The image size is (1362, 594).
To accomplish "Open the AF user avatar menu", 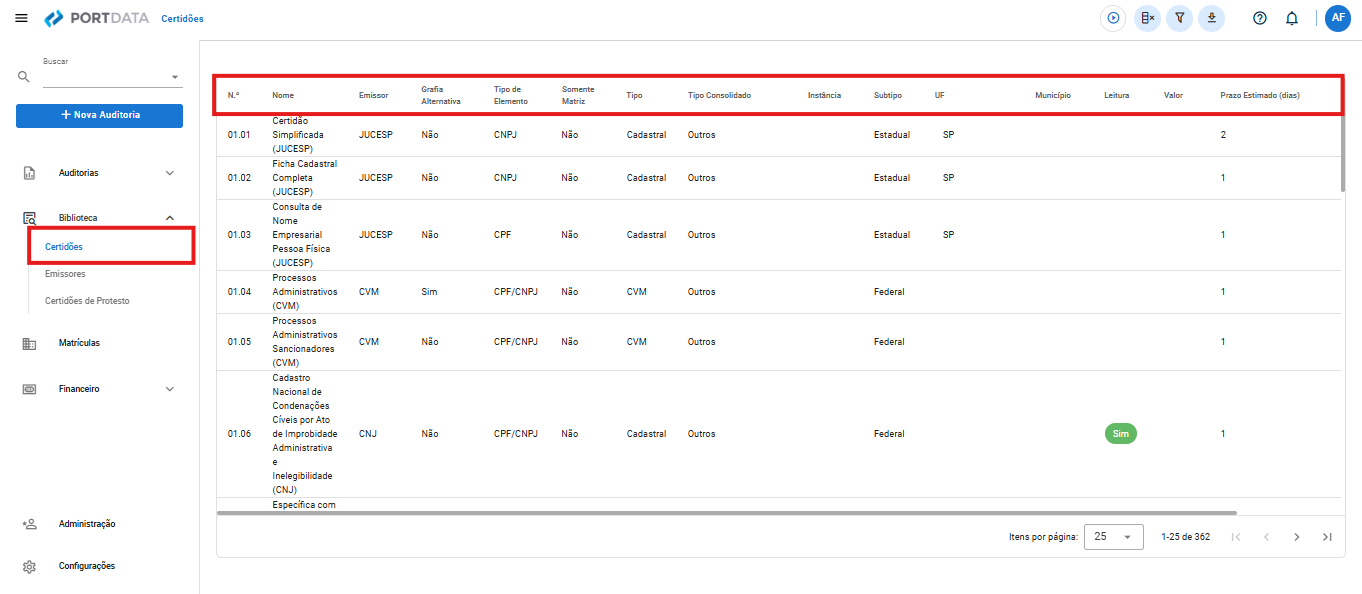I will 1338,18.
